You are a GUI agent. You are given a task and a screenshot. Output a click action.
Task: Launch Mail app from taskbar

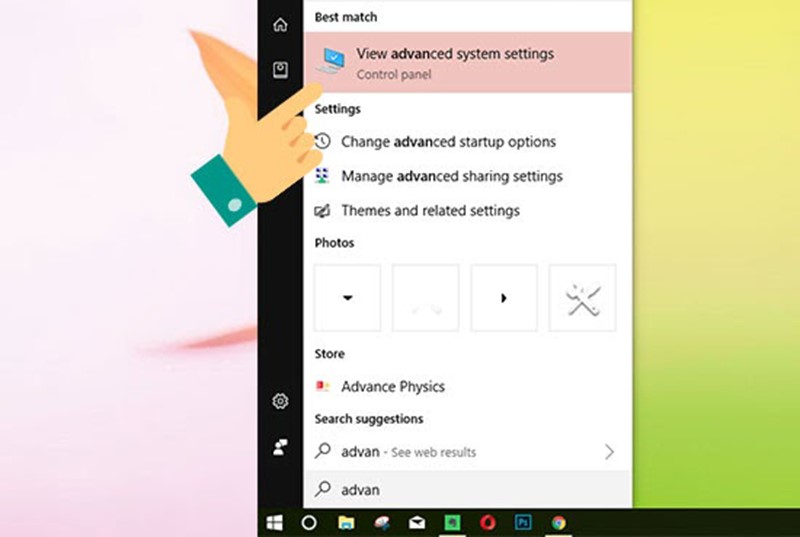[x=416, y=522]
